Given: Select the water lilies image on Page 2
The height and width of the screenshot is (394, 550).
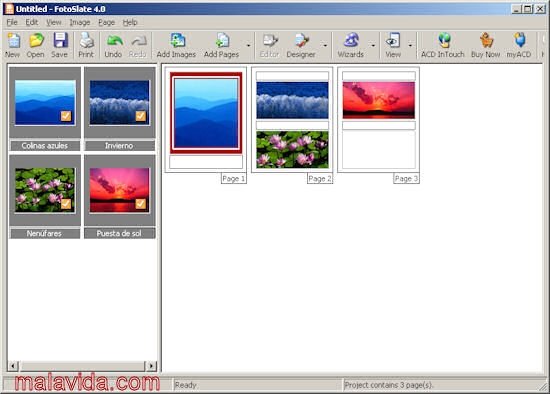Looking at the screenshot, I should pos(292,149).
